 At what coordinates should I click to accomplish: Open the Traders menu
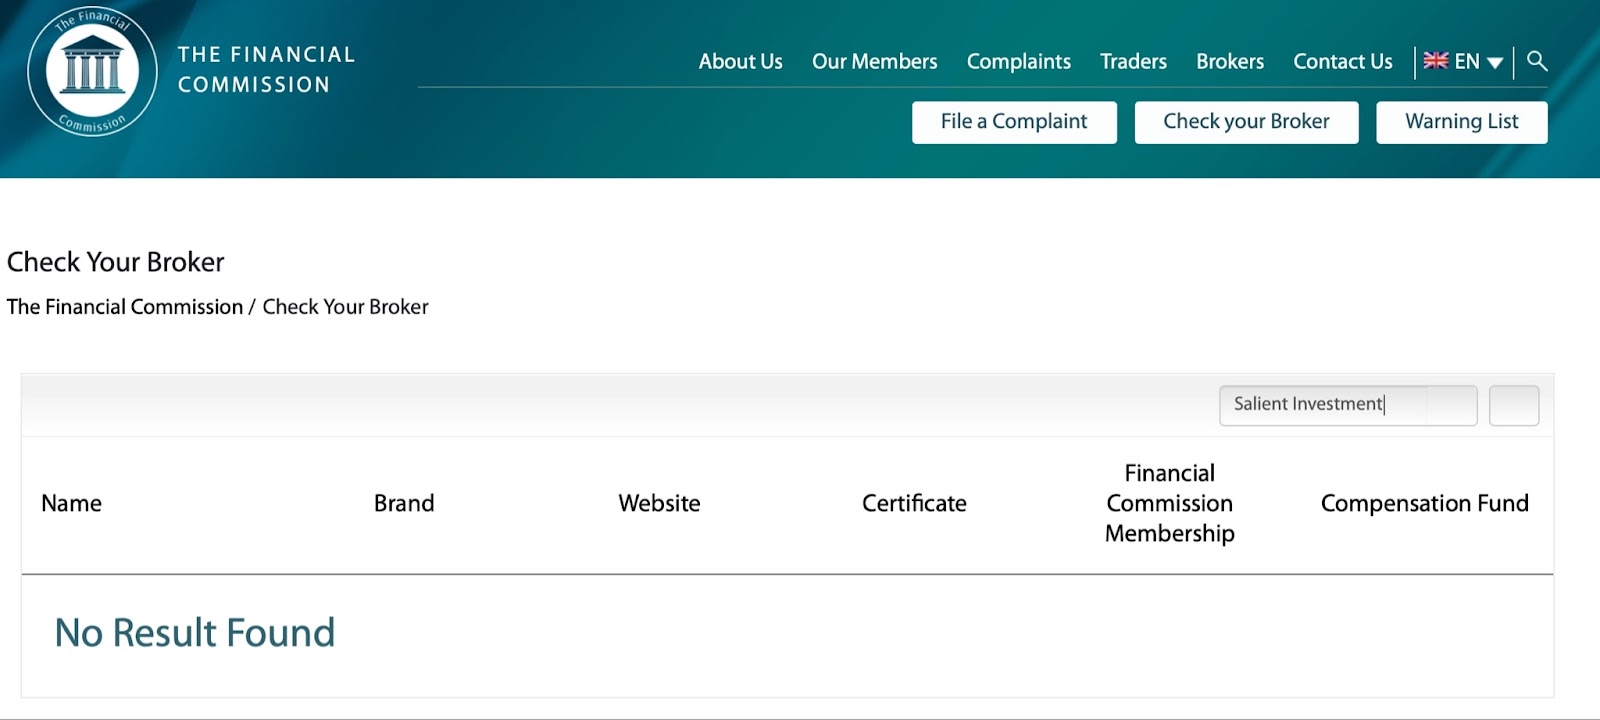coord(1133,61)
